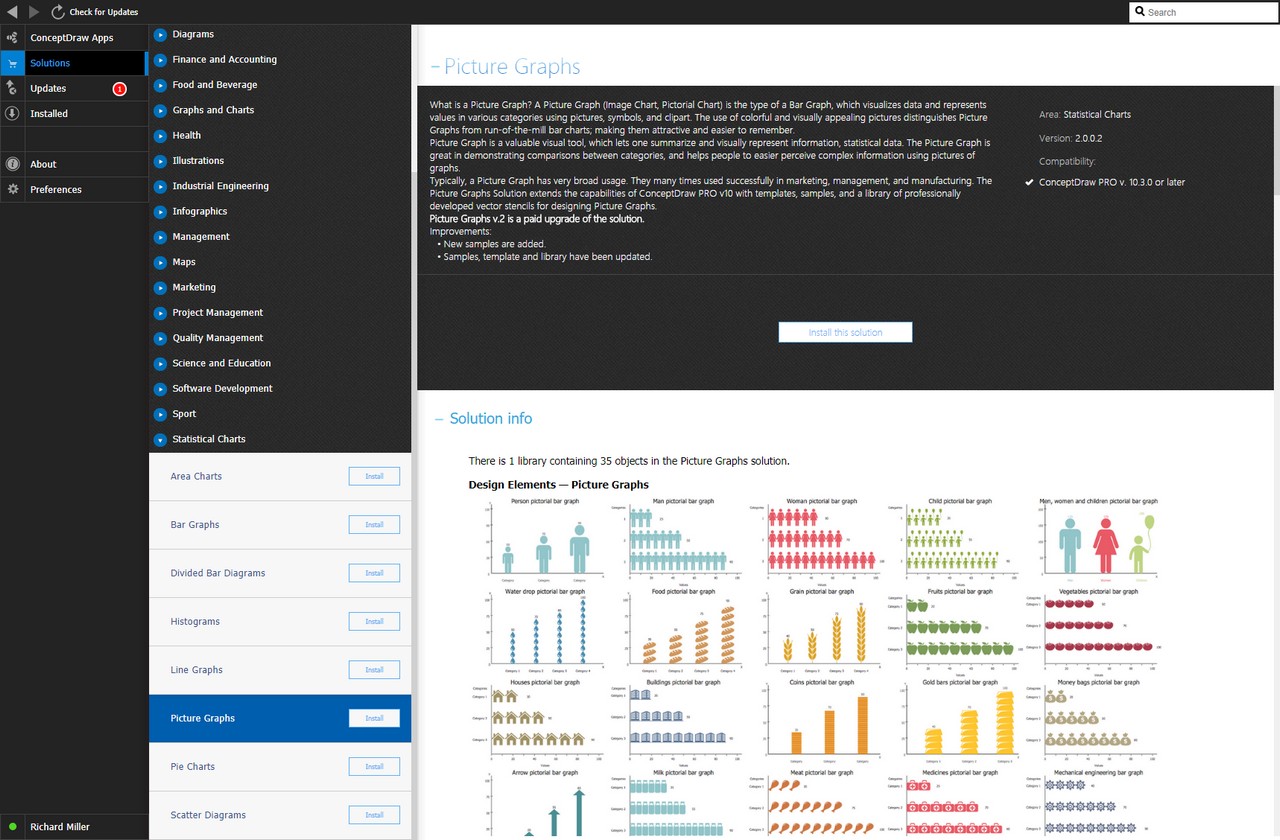Image resolution: width=1280 pixels, height=840 pixels.
Task: Open the Solutions section
Action: (x=74, y=63)
